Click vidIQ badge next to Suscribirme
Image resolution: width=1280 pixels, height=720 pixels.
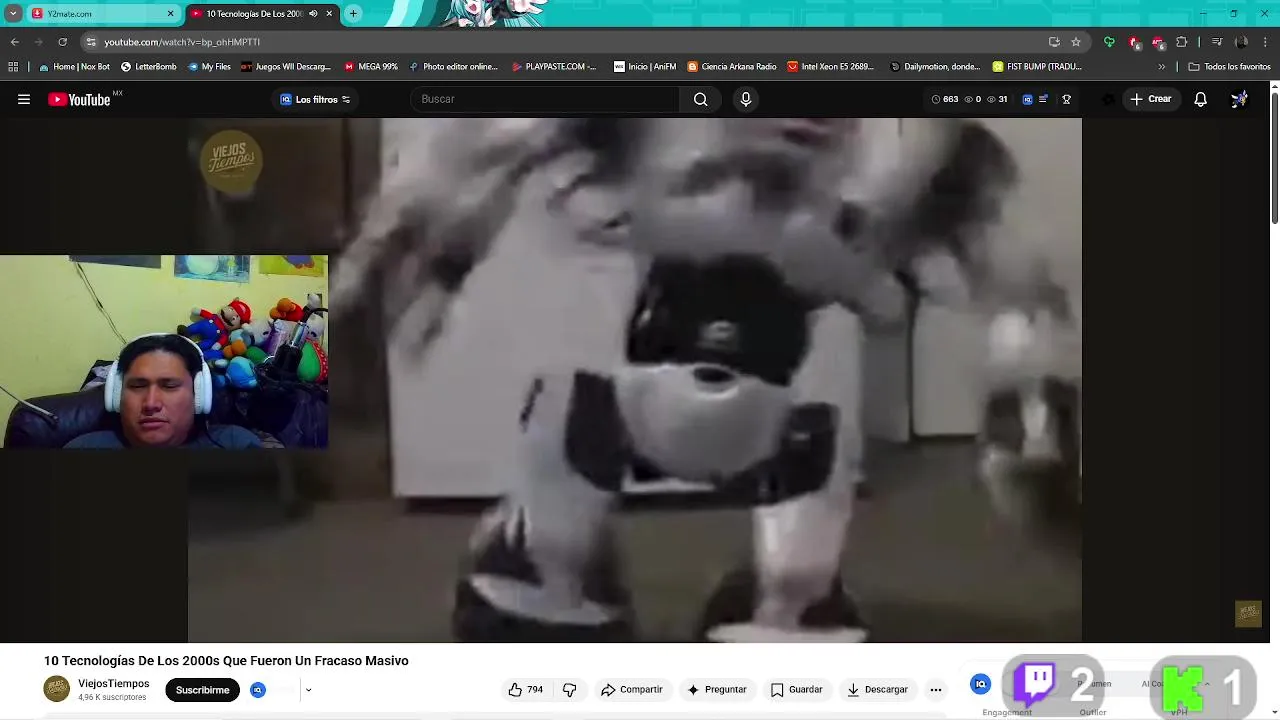[x=258, y=690]
